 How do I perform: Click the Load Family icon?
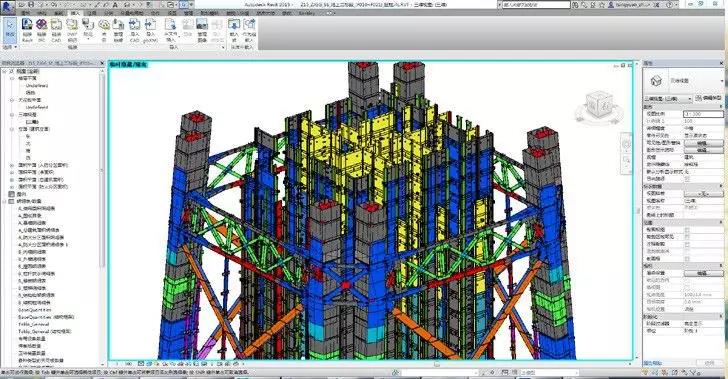[234, 30]
